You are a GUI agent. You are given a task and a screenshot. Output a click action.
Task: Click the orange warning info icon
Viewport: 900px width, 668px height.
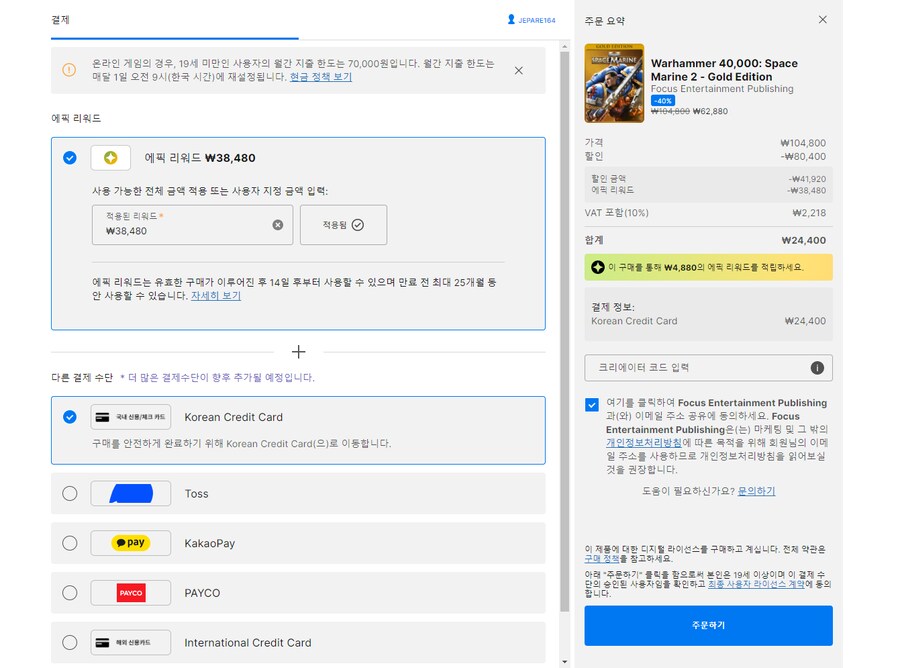click(x=69, y=70)
